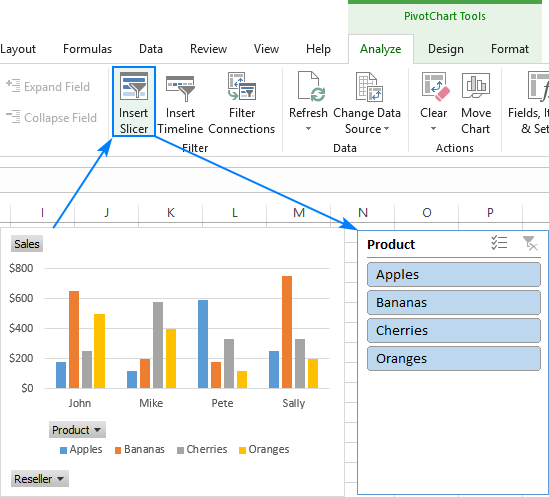This screenshot has height=497, width=549.
Task: Open the Help tab
Action: (x=318, y=49)
